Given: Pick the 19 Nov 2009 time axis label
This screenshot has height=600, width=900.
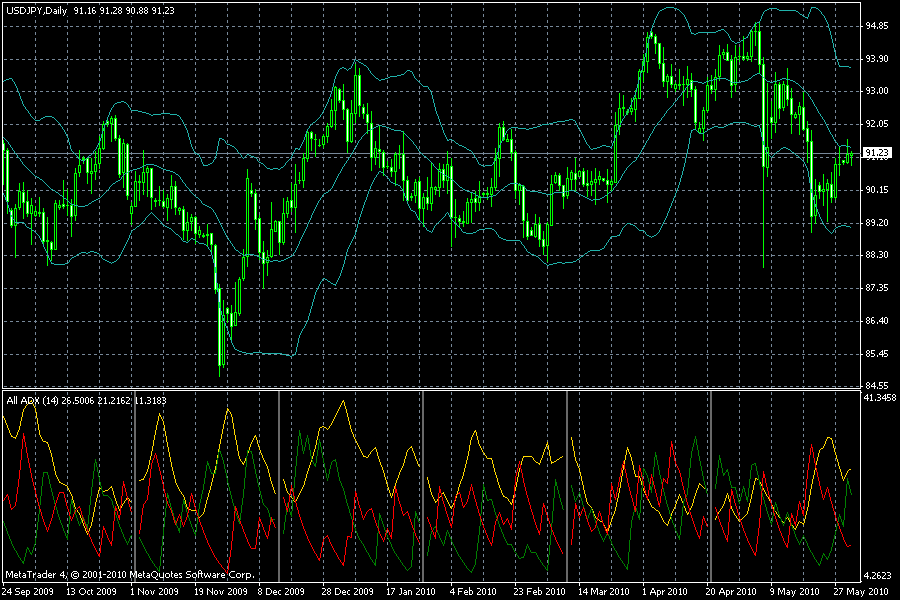Looking at the screenshot, I should [221, 591].
